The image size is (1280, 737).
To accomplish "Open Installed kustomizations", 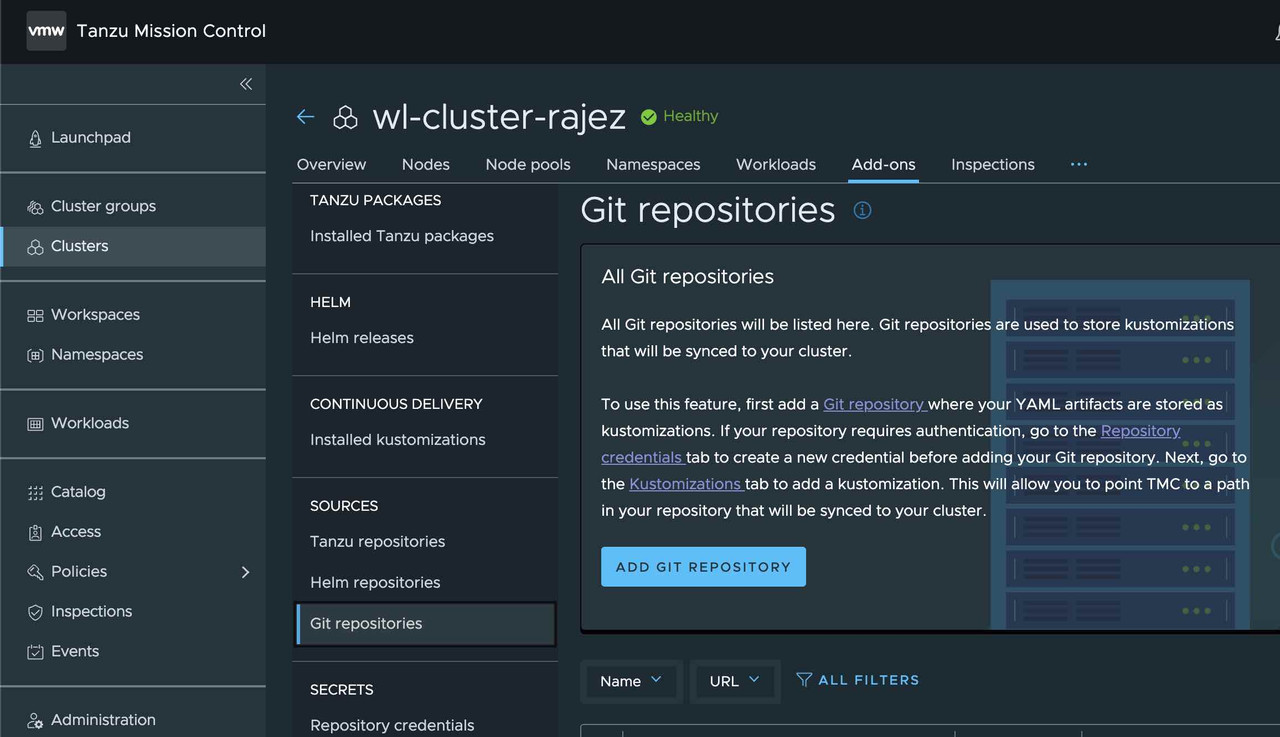I will coord(398,440).
